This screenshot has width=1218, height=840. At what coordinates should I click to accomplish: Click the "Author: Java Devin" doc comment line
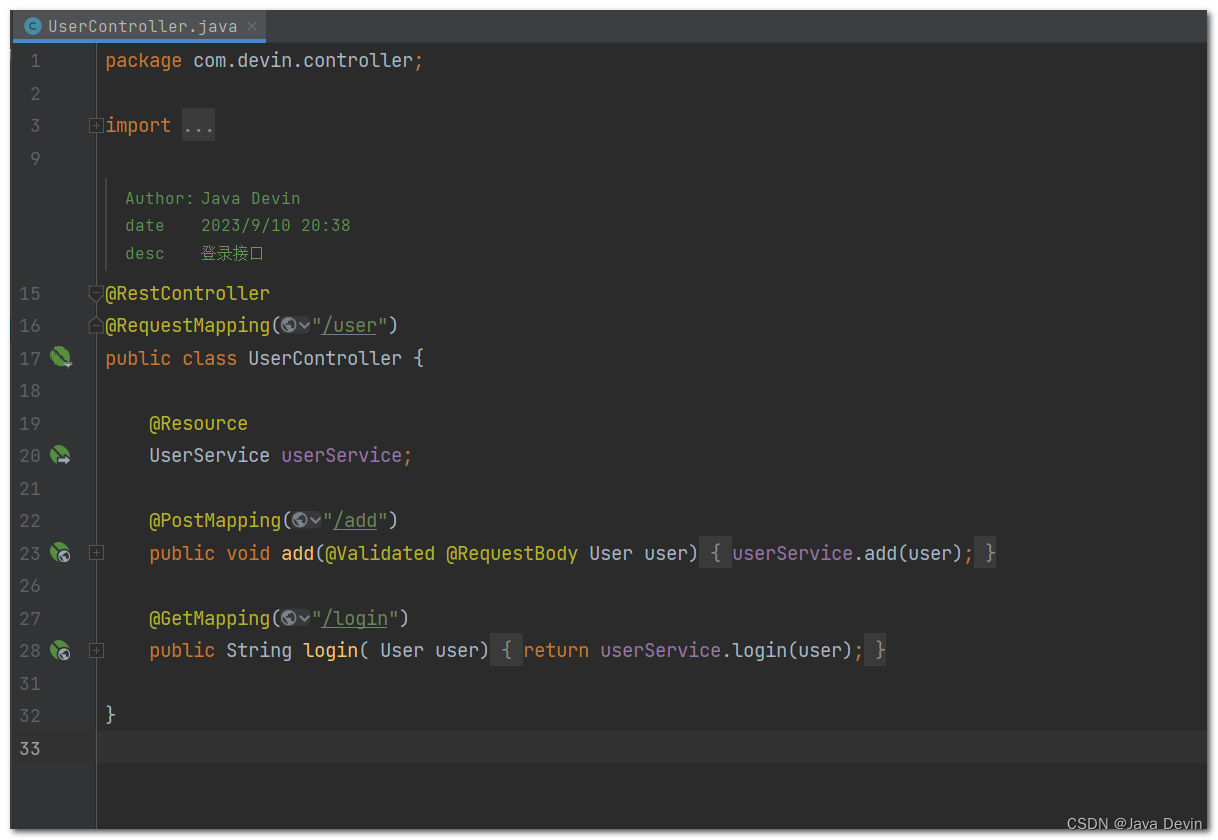(x=213, y=198)
